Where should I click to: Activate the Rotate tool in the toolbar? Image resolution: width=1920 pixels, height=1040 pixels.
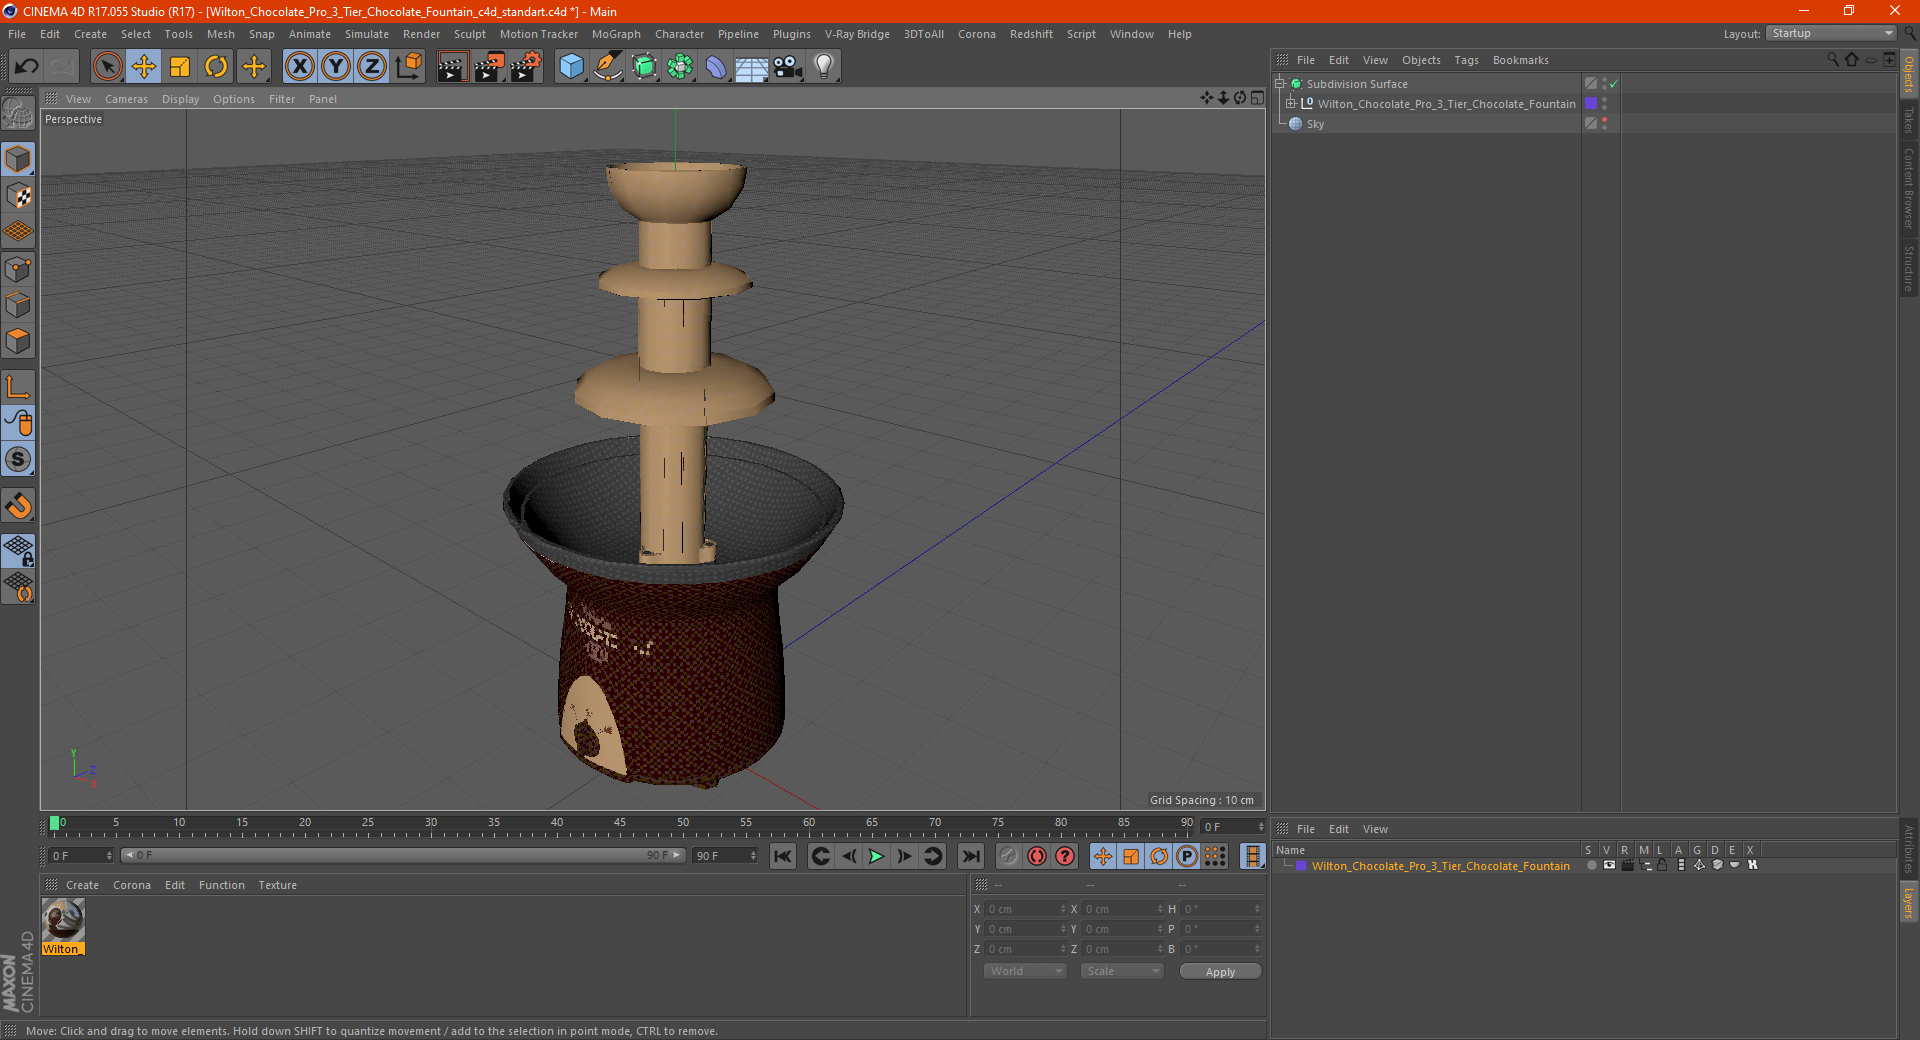(216, 67)
